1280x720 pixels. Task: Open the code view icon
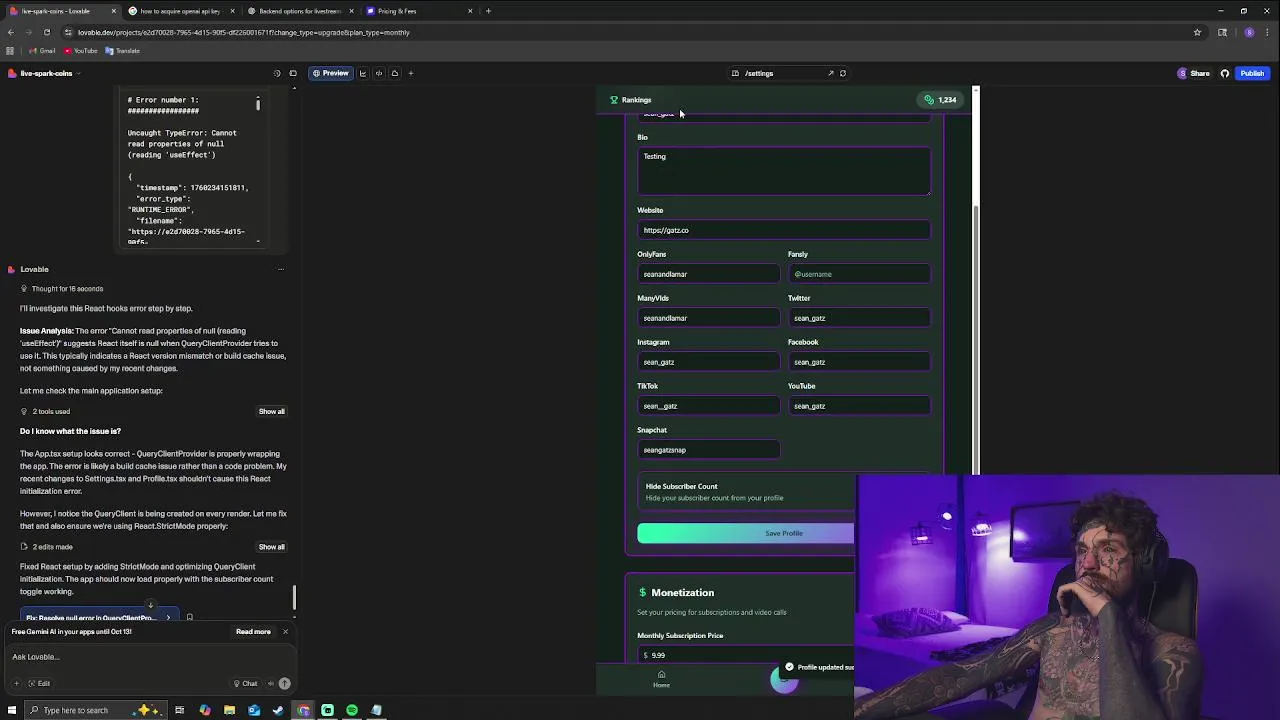[x=379, y=73]
